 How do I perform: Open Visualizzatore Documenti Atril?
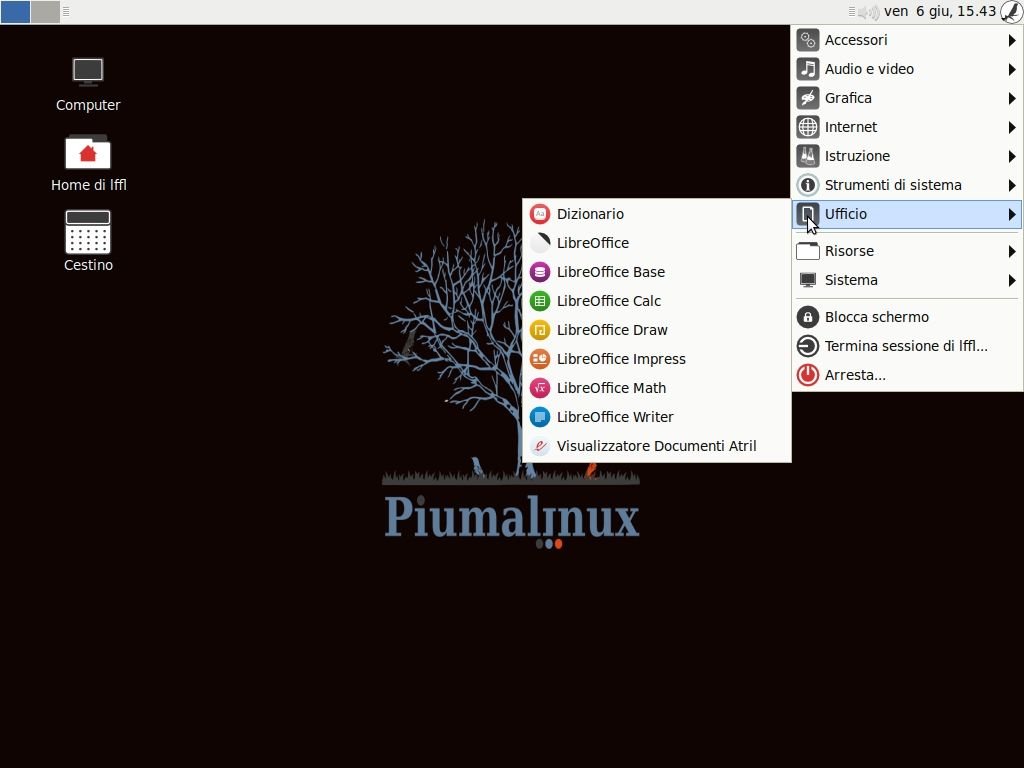click(x=655, y=446)
